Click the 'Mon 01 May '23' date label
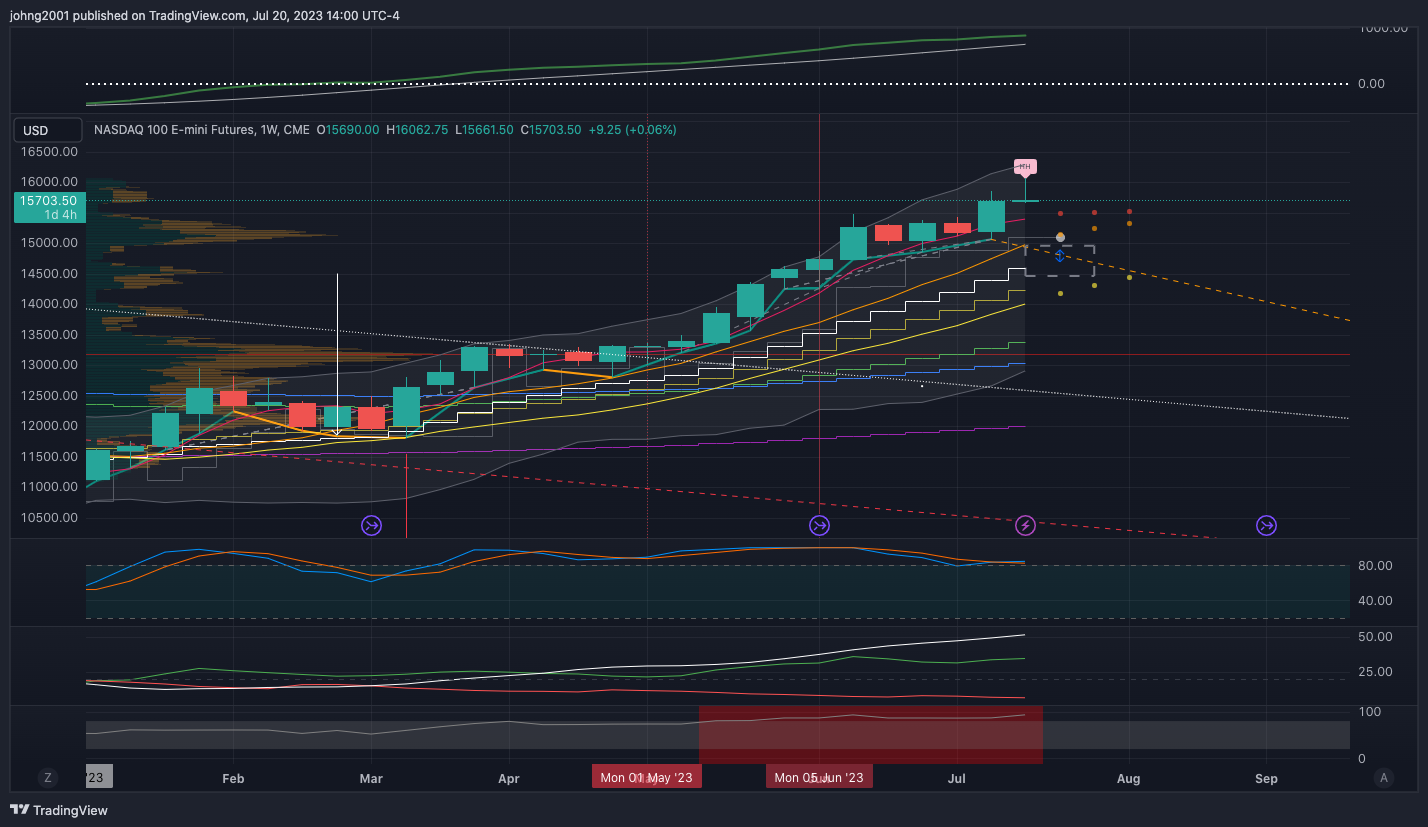1428x827 pixels. pyautogui.click(x=647, y=777)
